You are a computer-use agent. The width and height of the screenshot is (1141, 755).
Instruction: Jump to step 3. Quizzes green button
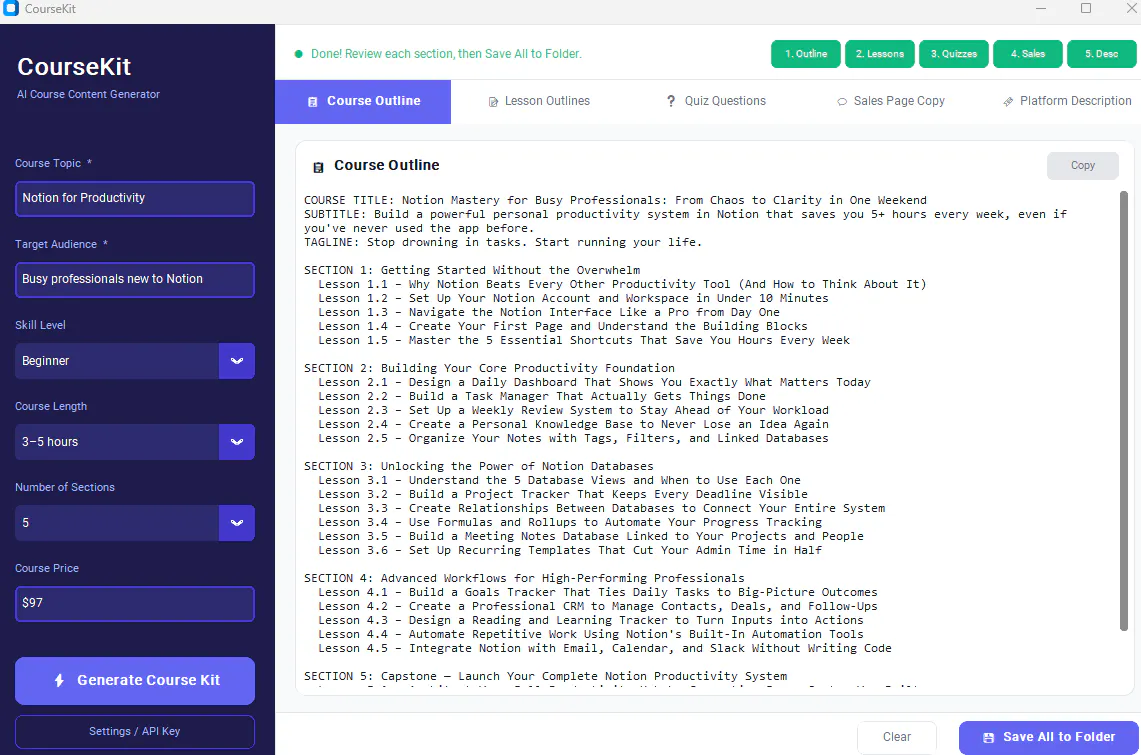pos(954,54)
